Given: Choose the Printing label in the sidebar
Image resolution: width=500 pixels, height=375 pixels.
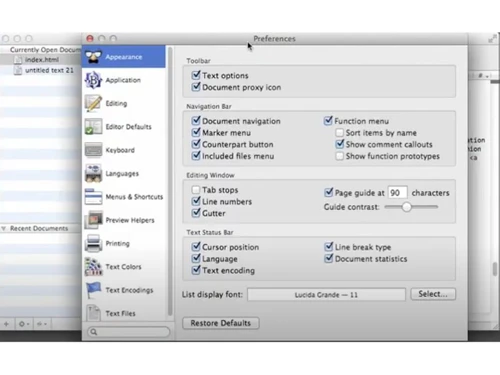Looking at the screenshot, I should point(117,243).
